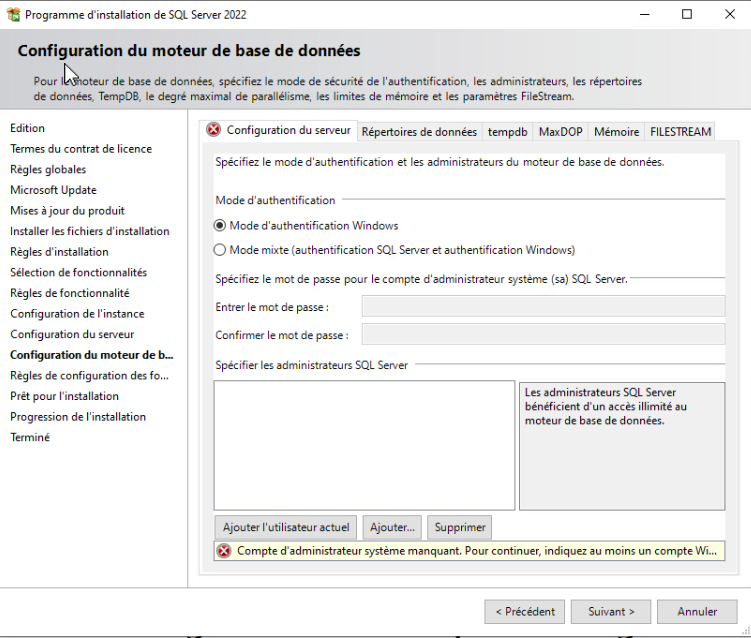Click Sélection de fonctionnalités step

tap(78, 273)
